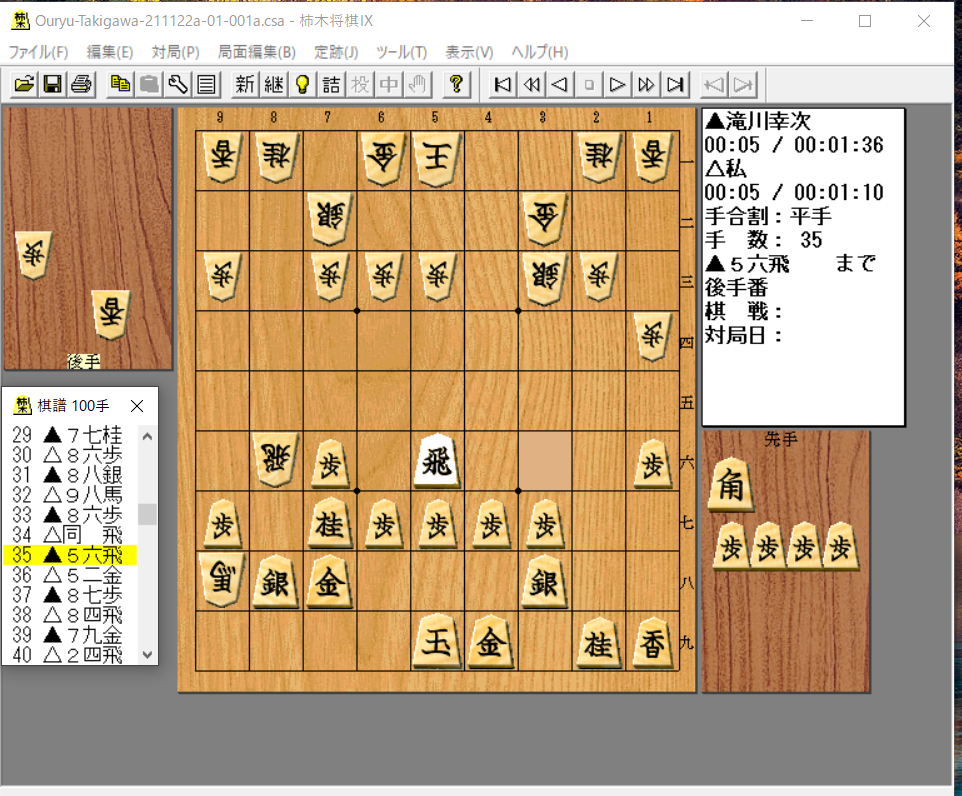Rewind several moves back
The image size is (962, 796).
click(531, 84)
